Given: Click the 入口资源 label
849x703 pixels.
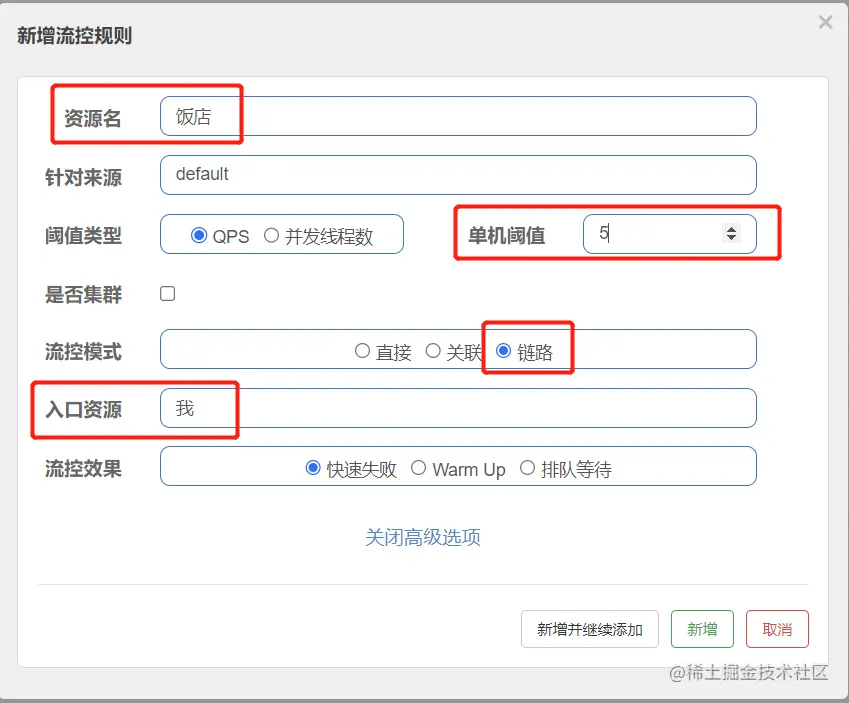Looking at the screenshot, I should [83, 409].
